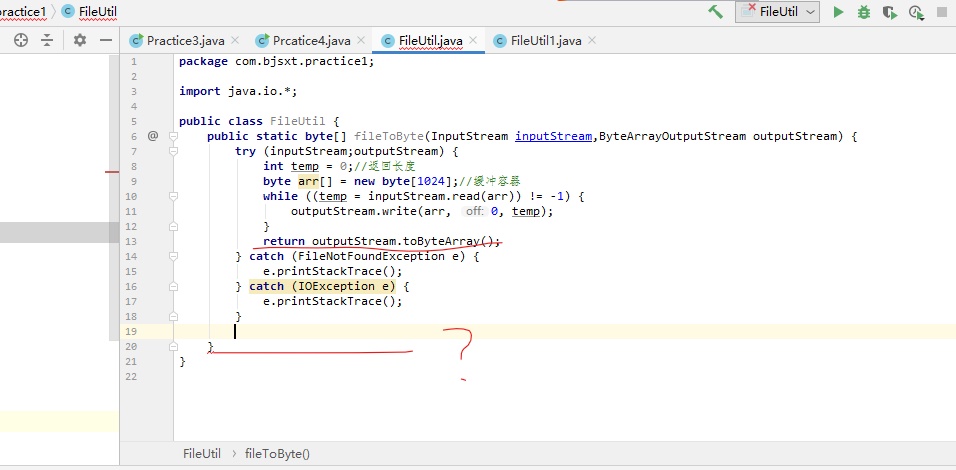Collapse all in project panel toolbar
Image resolution: width=956 pixels, height=470 pixels.
click(47, 40)
